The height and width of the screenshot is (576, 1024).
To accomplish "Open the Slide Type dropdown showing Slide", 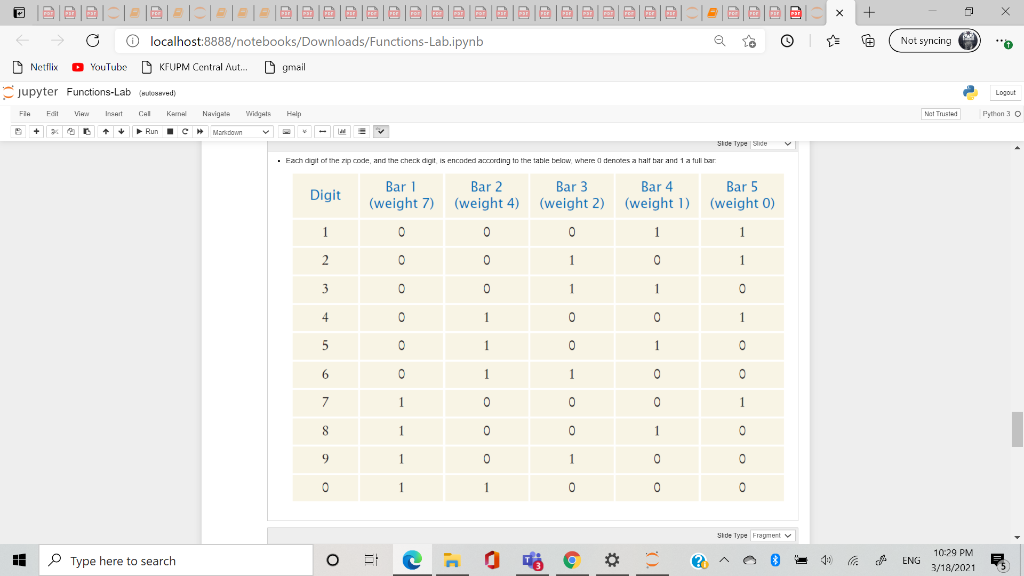I will [772, 144].
